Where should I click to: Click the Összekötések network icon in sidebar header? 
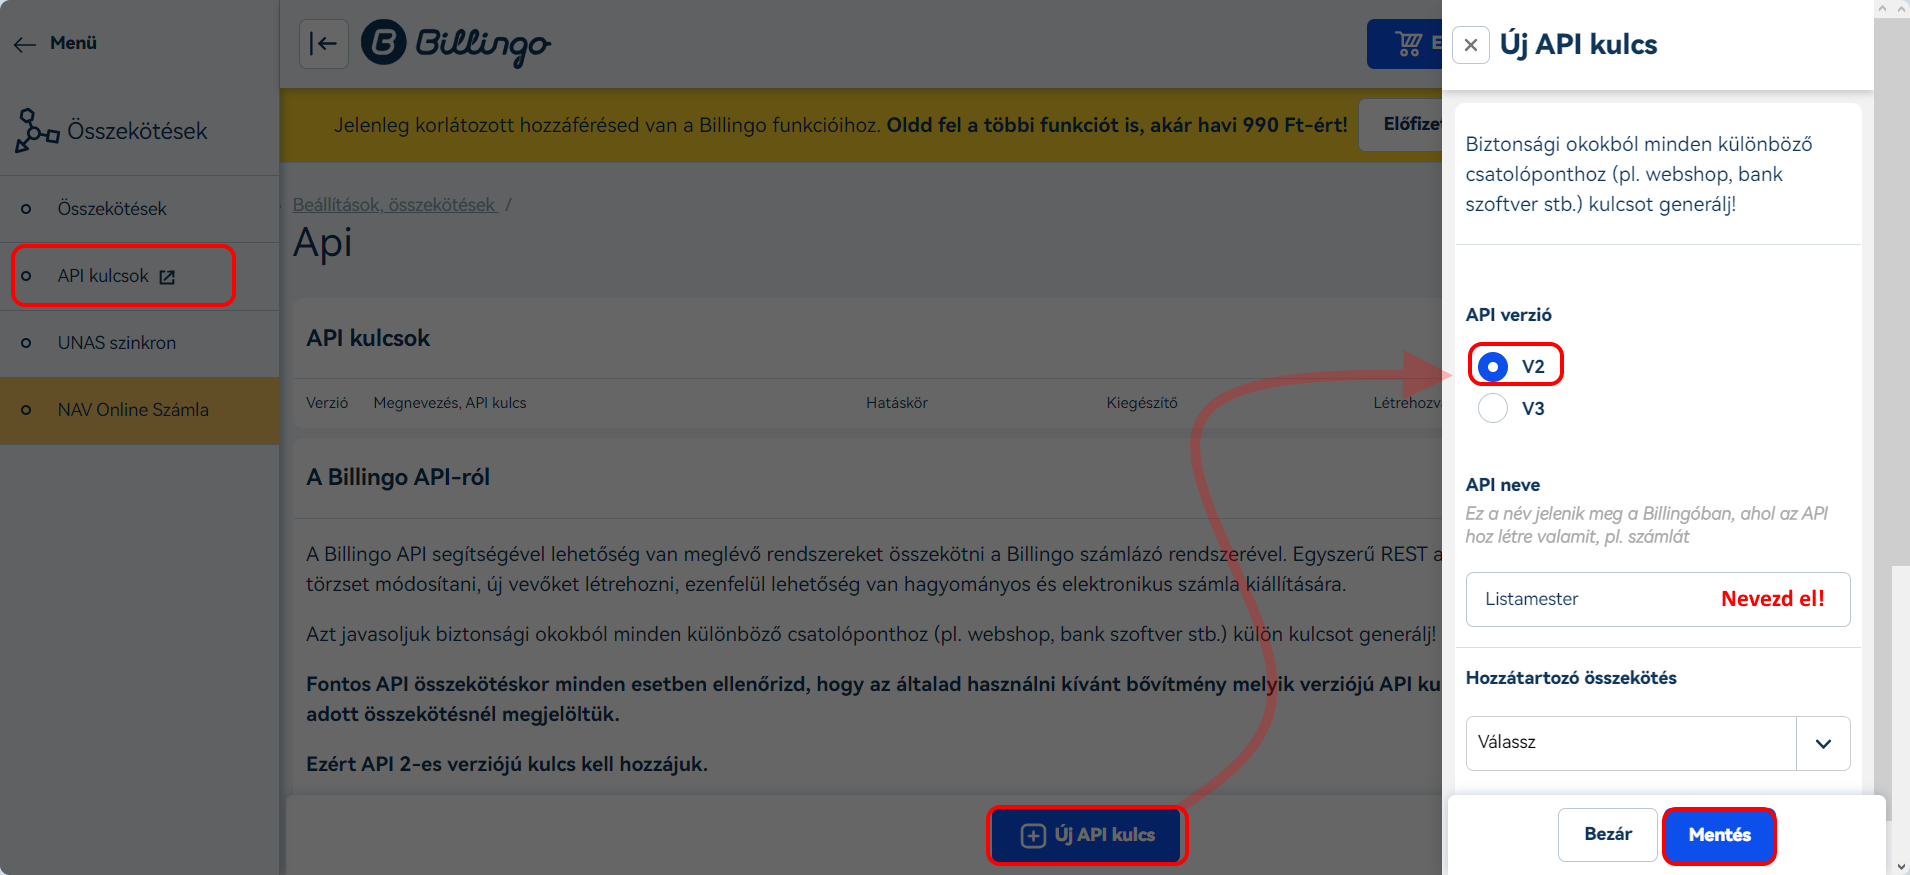[37, 131]
